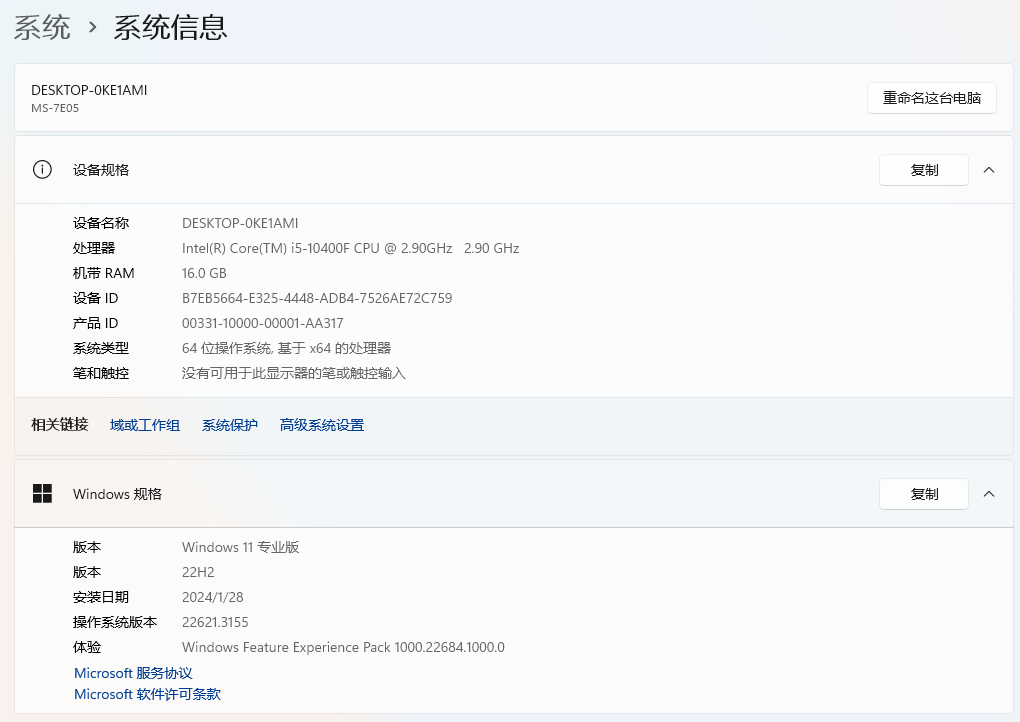Click the 设备 ID label

click(x=96, y=298)
